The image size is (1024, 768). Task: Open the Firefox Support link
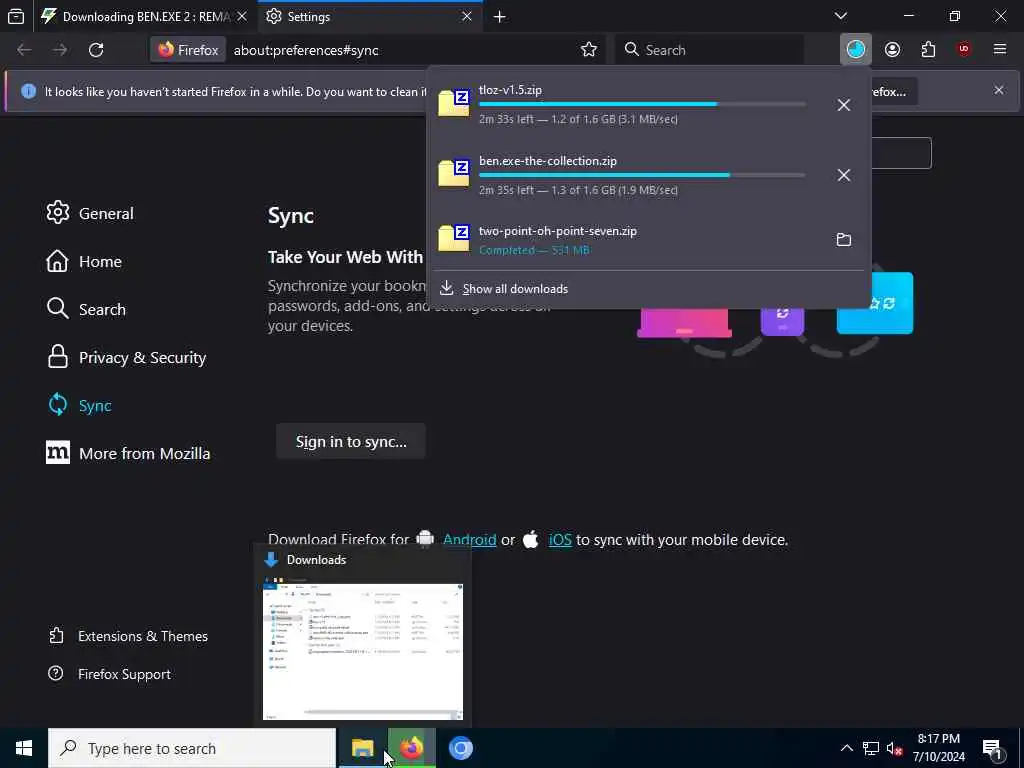tap(110, 674)
